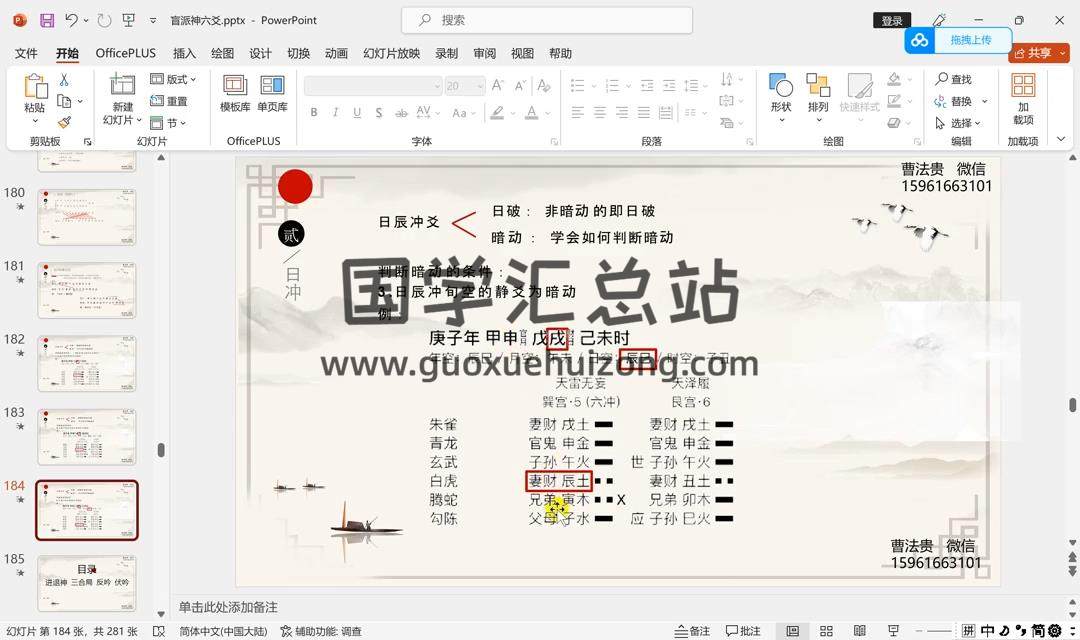This screenshot has width=1080, height=640.
Task: Align text to the left
Action: coord(578,112)
